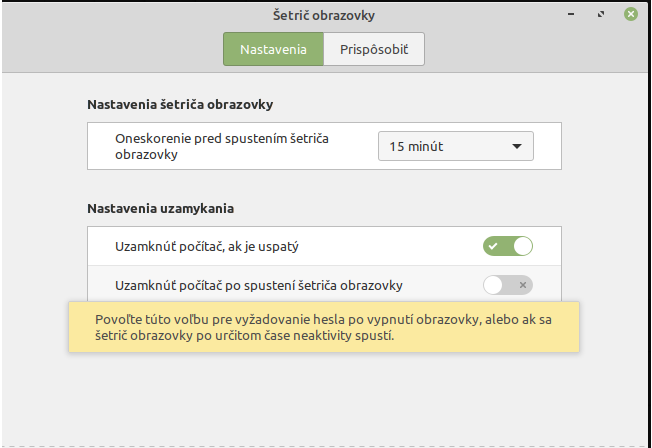Click the Nastavenia uzamykania section heading
This screenshot has height=448, width=652.
(160, 209)
